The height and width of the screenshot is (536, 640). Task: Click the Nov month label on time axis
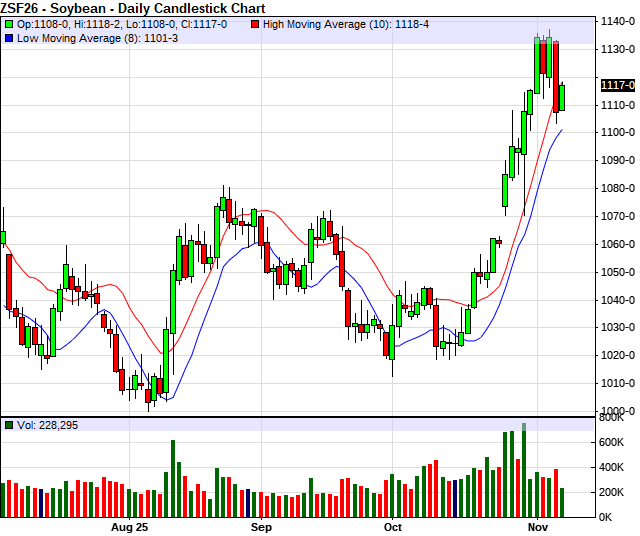coord(536,526)
